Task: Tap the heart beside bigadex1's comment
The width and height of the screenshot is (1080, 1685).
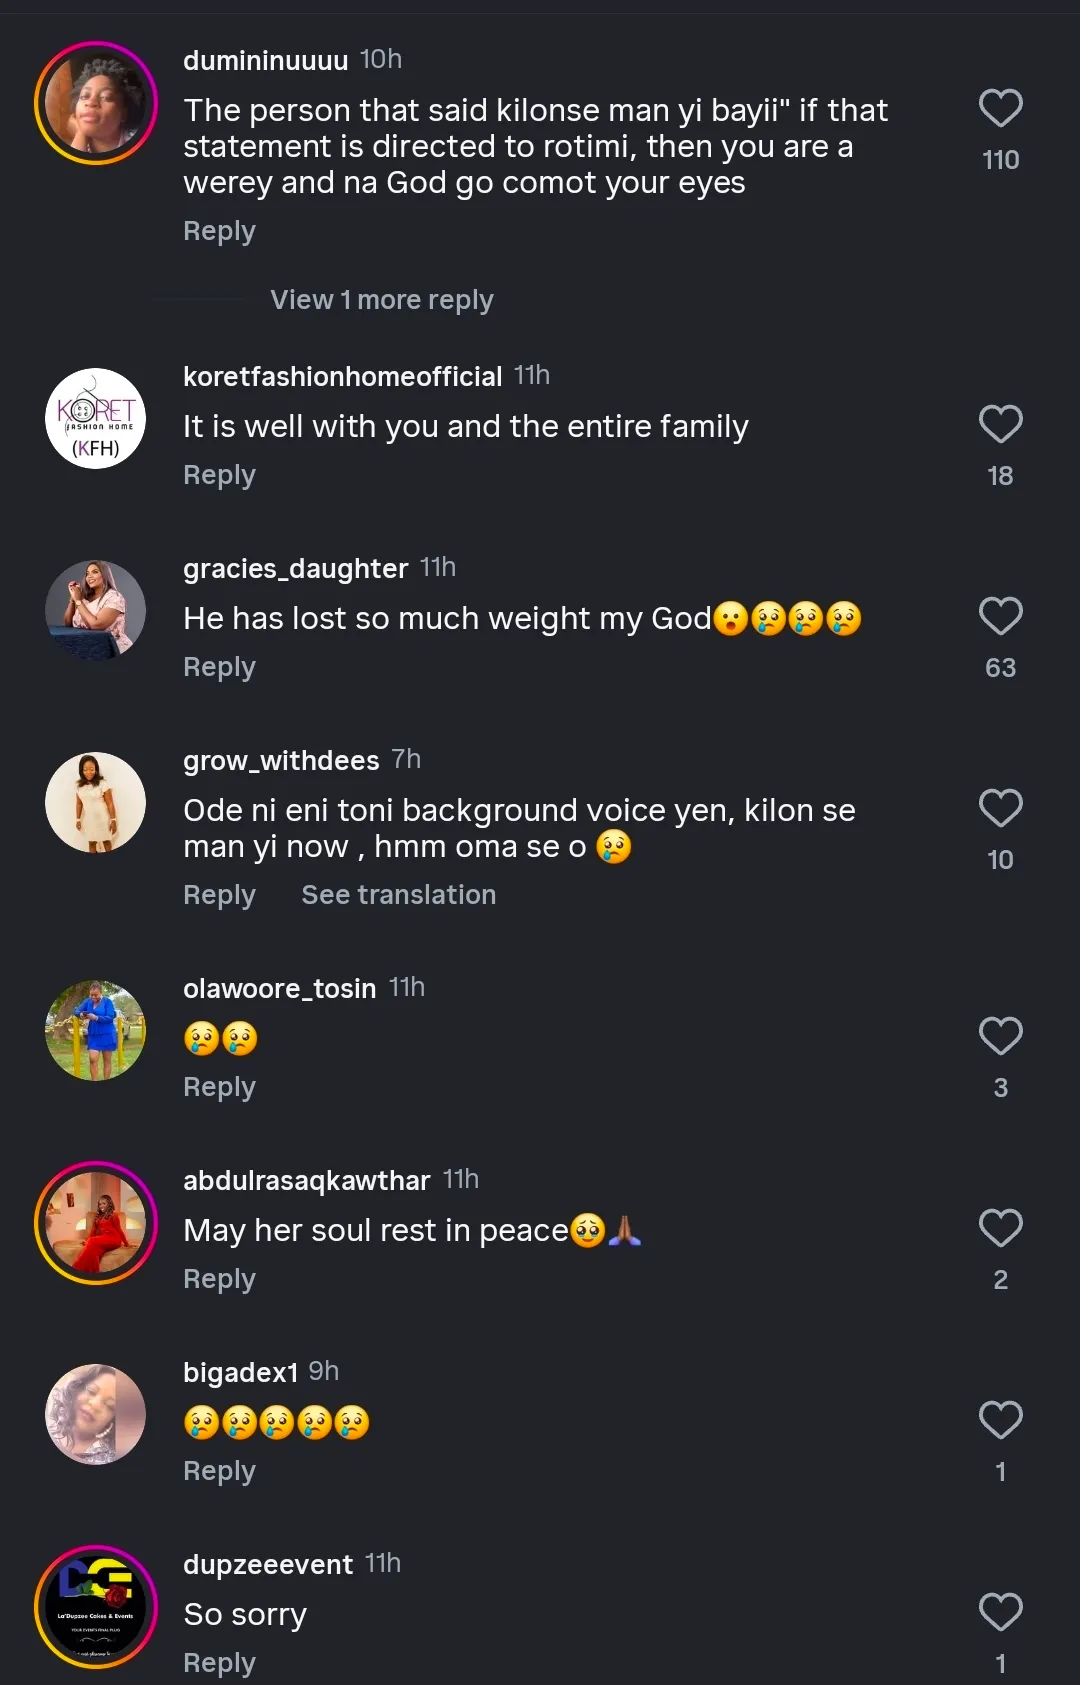Action: point(1000,1421)
